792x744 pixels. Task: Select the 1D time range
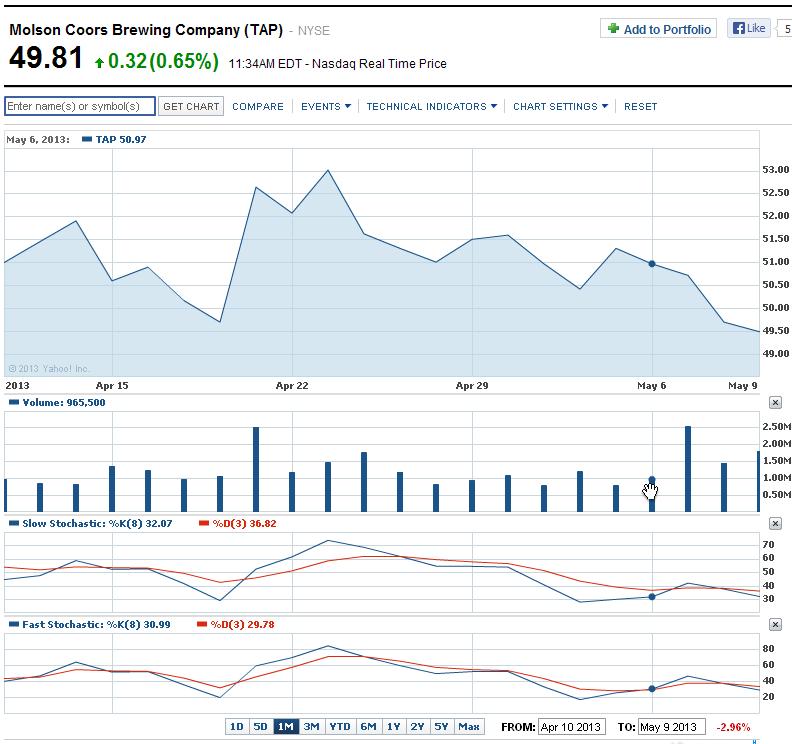coord(236,726)
